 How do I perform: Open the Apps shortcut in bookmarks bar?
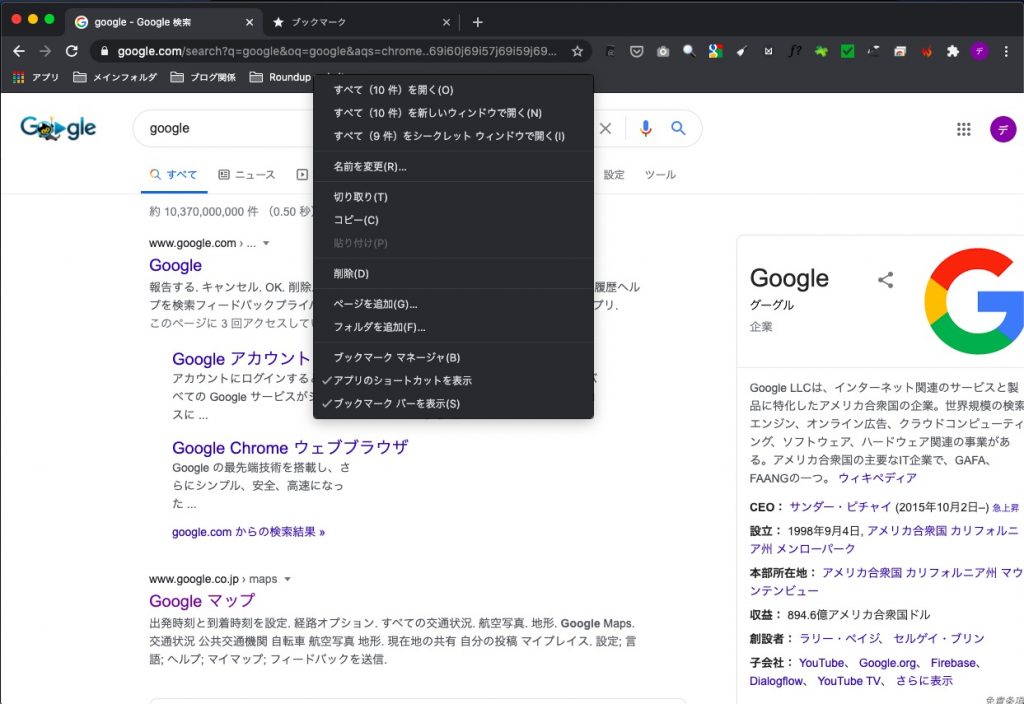pos(37,77)
